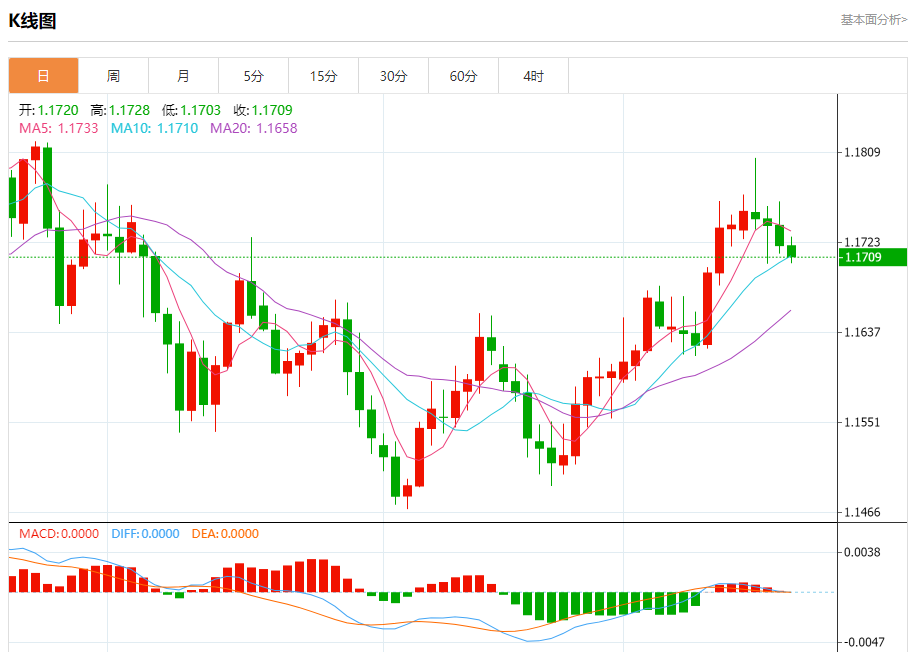Click the DEA value label
The width and height of the screenshot is (915, 652).
(x=224, y=534)
